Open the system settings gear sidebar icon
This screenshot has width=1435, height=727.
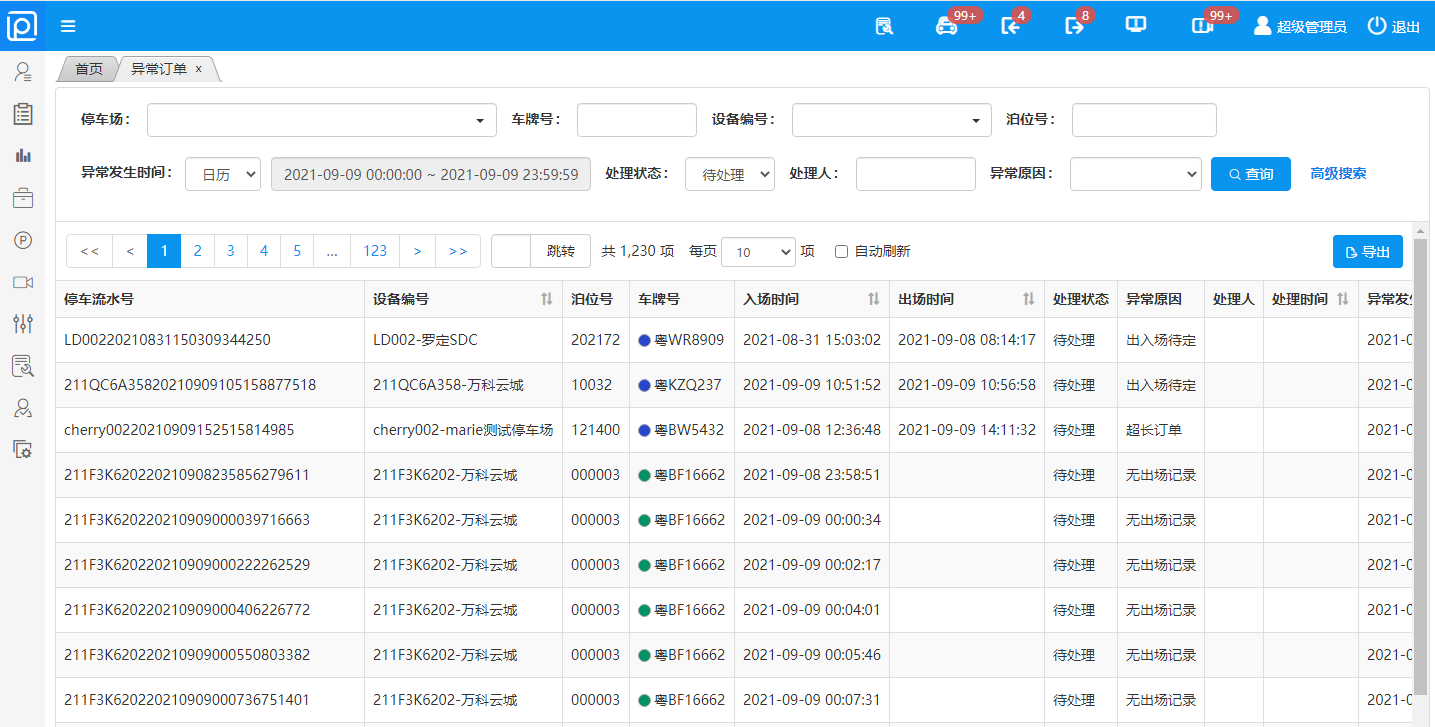22,449
